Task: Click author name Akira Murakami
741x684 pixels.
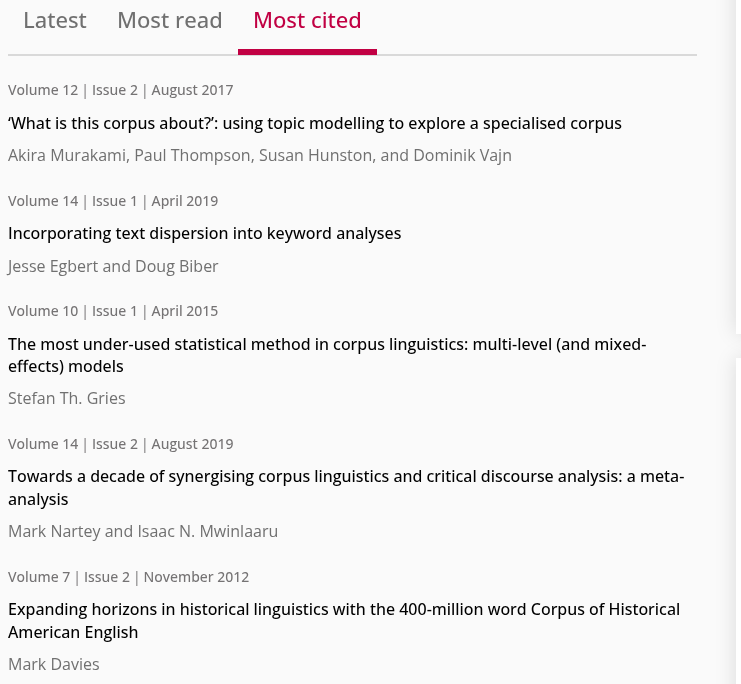Action: pos(66,155)
